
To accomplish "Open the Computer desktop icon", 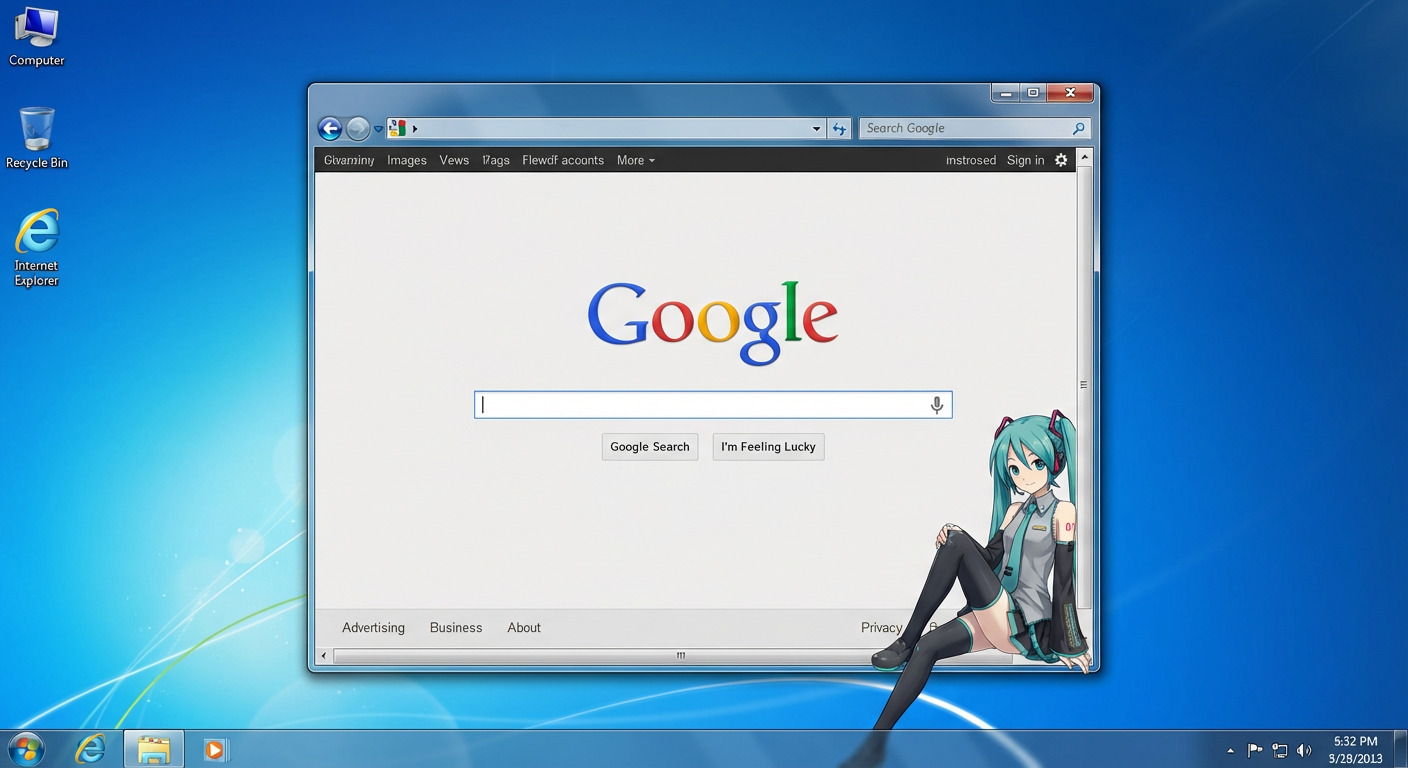I will tap(36, 36).
